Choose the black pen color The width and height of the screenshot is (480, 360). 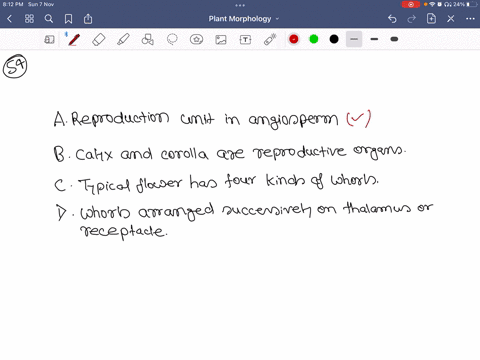(x=334, y=39)
